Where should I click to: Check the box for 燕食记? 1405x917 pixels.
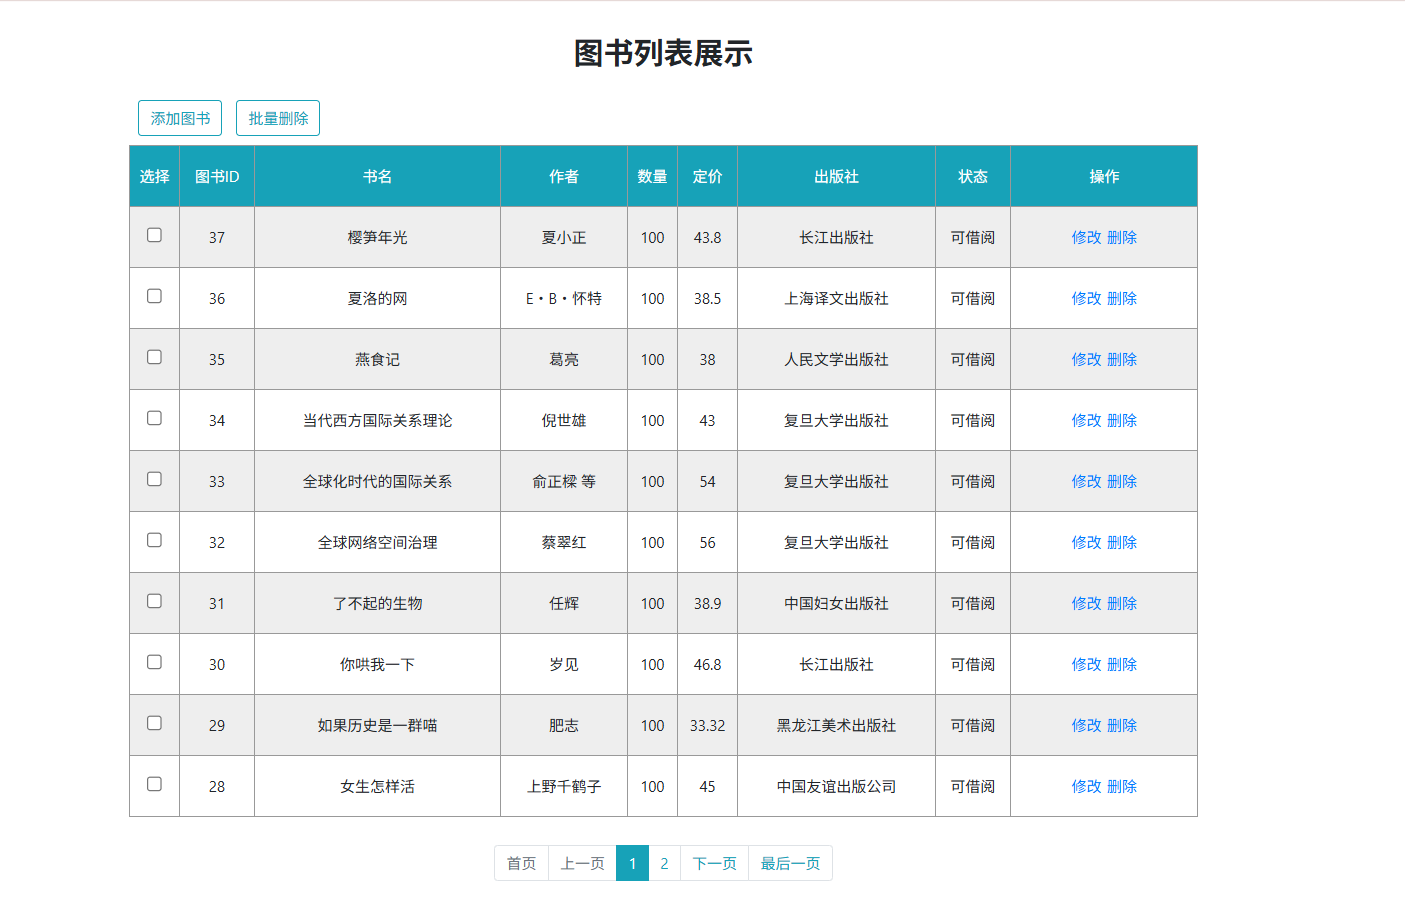154,357
